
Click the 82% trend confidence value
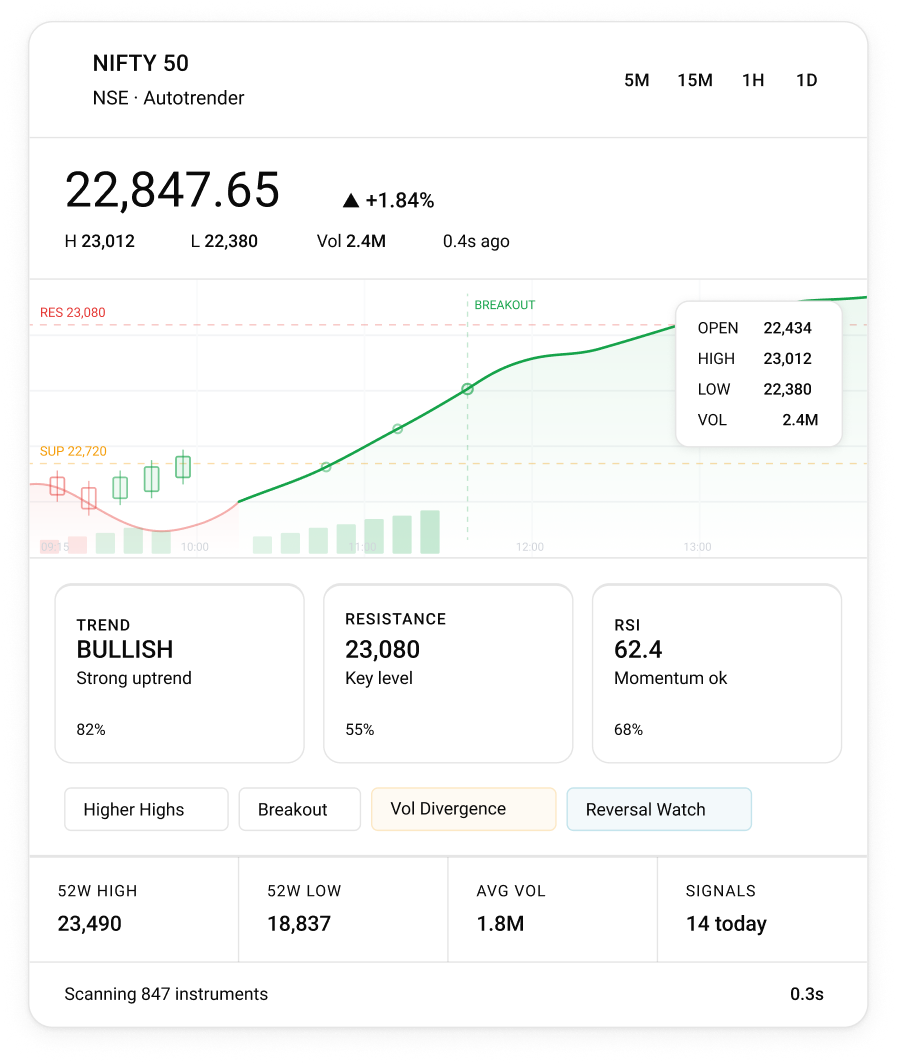91,729
